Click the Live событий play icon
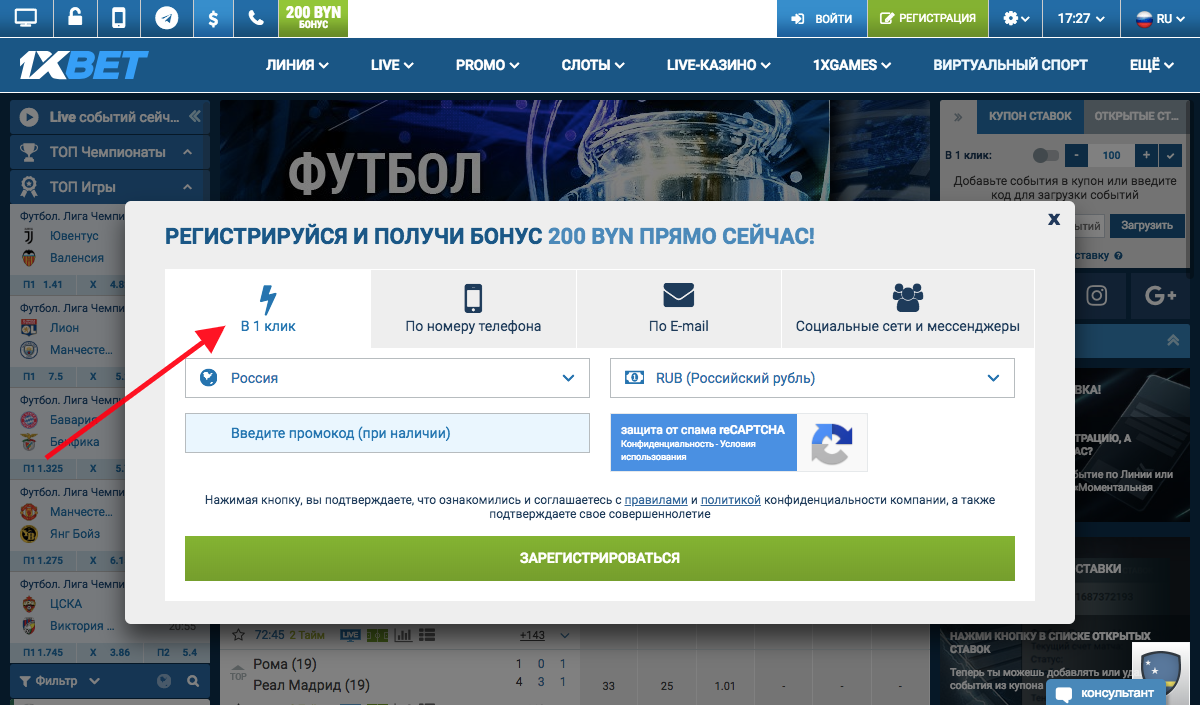This screenshot has height=705, width=1200. [x=29, y=117]
